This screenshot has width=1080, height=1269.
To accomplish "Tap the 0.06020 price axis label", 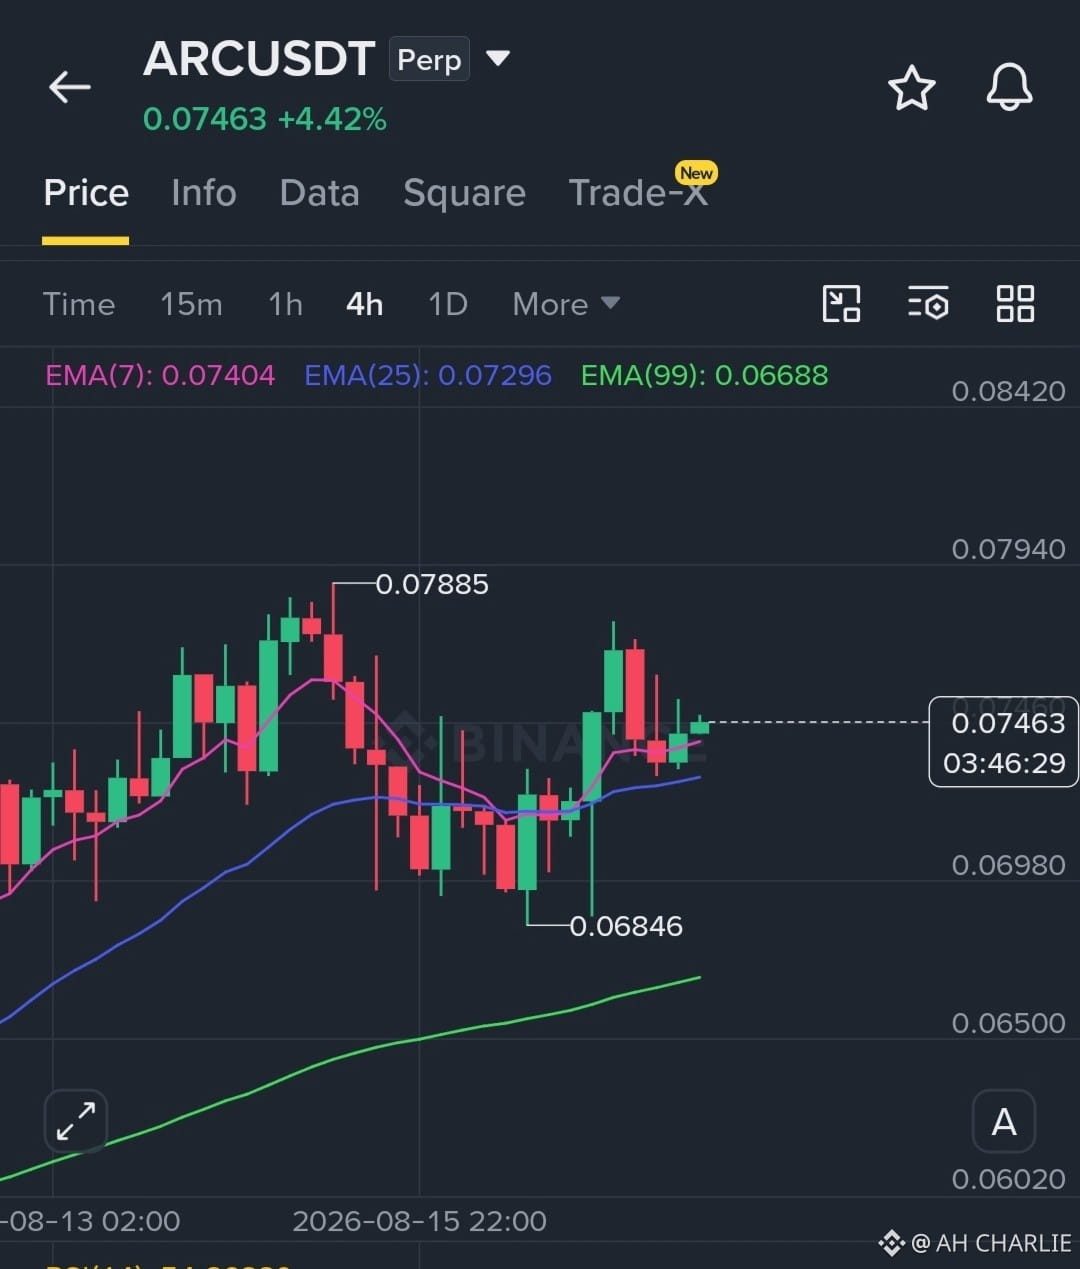I will [1008, 1179].
